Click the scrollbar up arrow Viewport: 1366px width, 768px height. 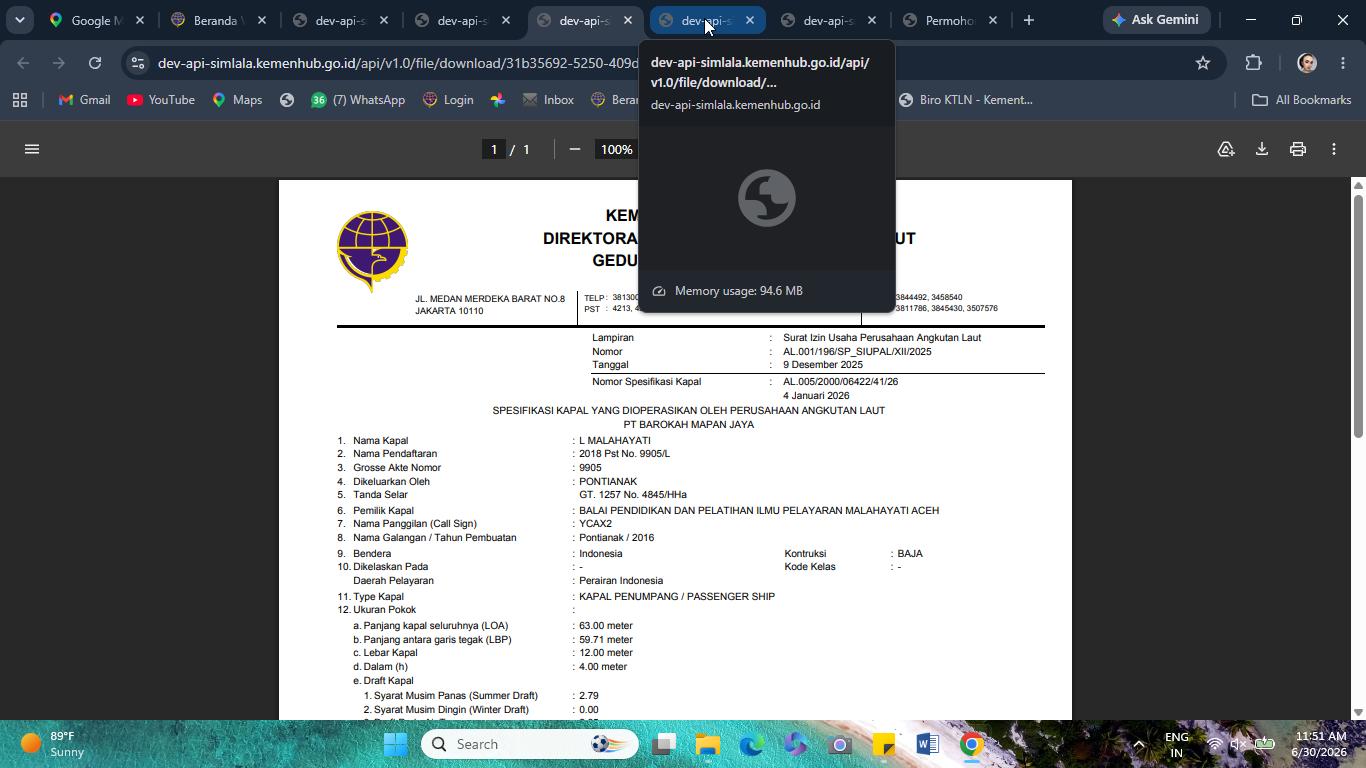point(1358,186)
